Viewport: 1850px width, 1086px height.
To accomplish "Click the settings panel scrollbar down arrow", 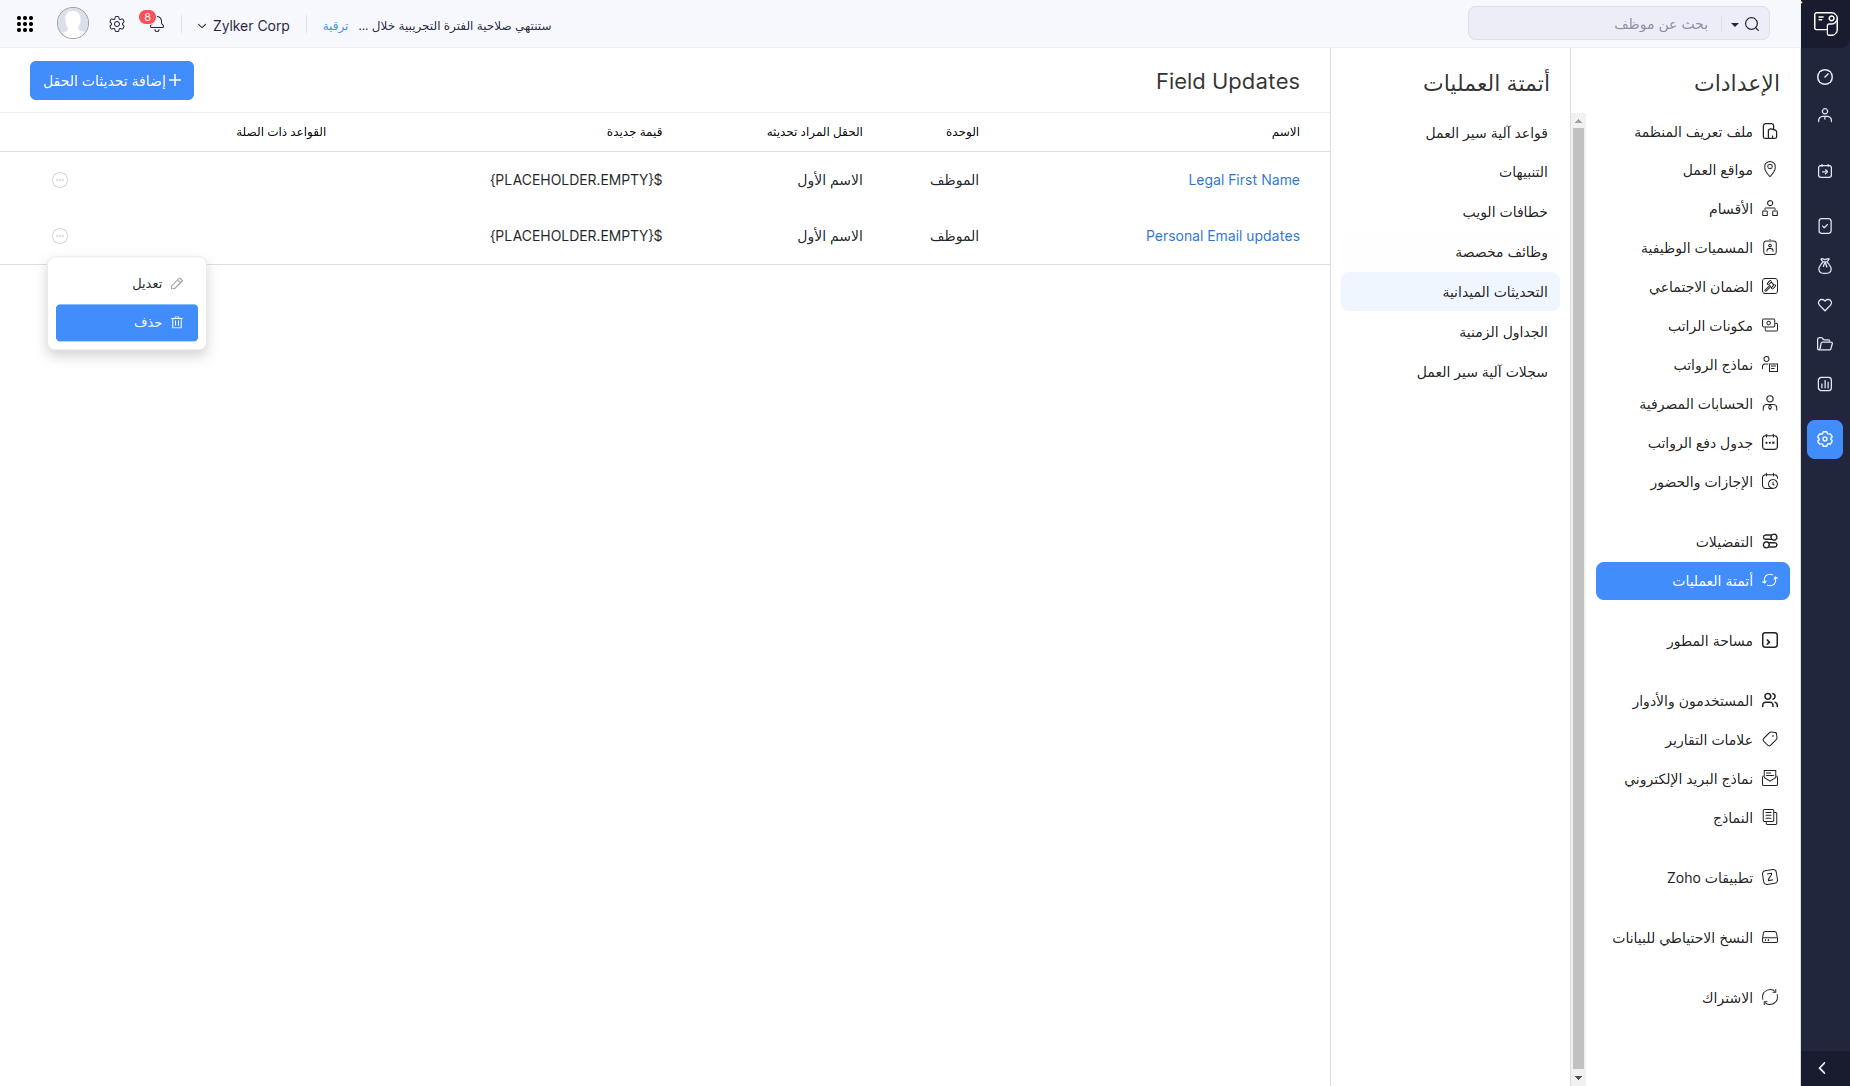I will (1578, 1078).
